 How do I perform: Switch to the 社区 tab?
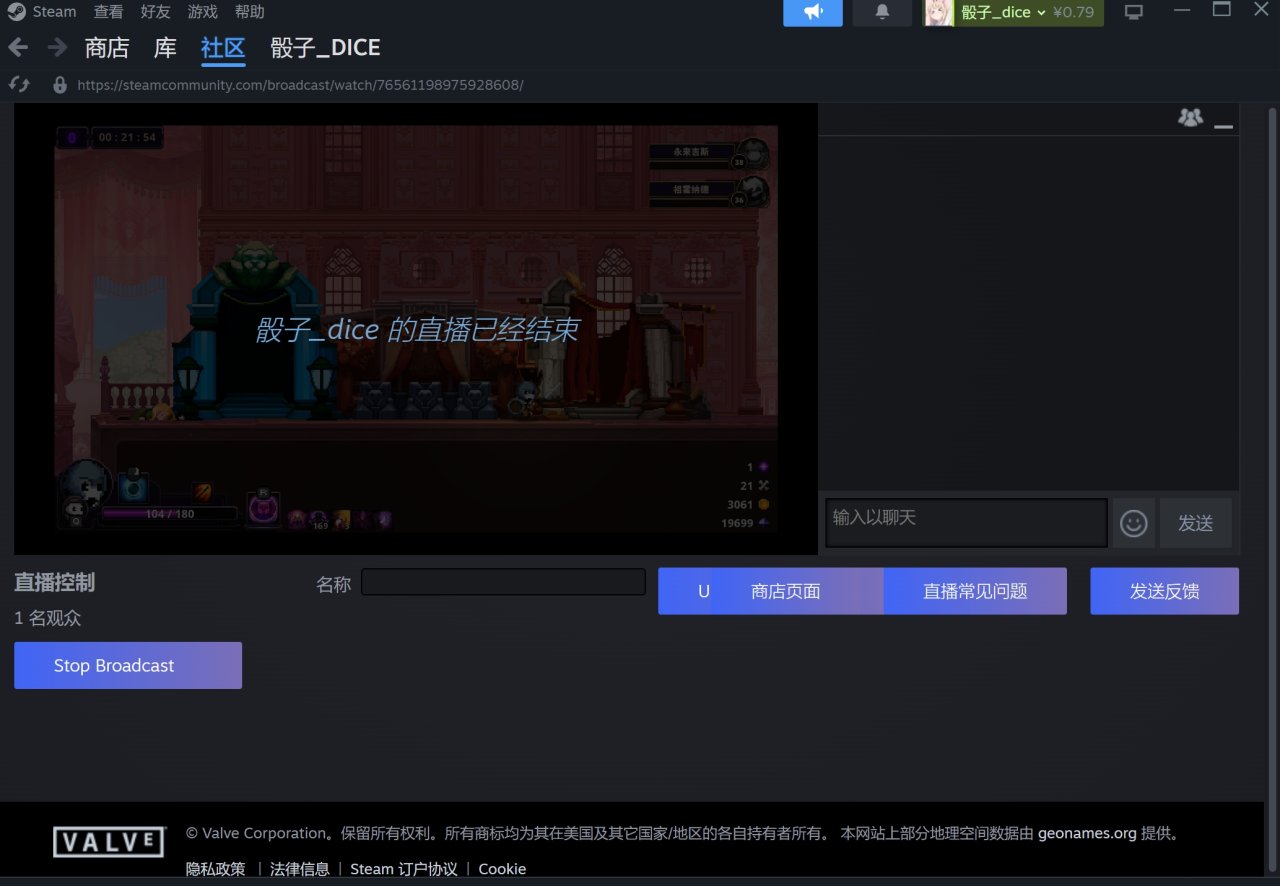(223, 48)
